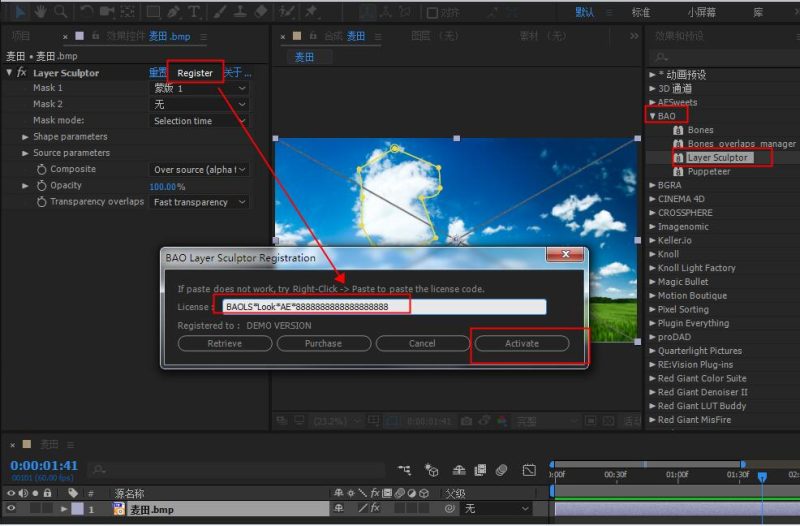The image size is (800, 526).
Task: Hide the 麦田.bmp layer with eye icon
Action: coord(11,509)
